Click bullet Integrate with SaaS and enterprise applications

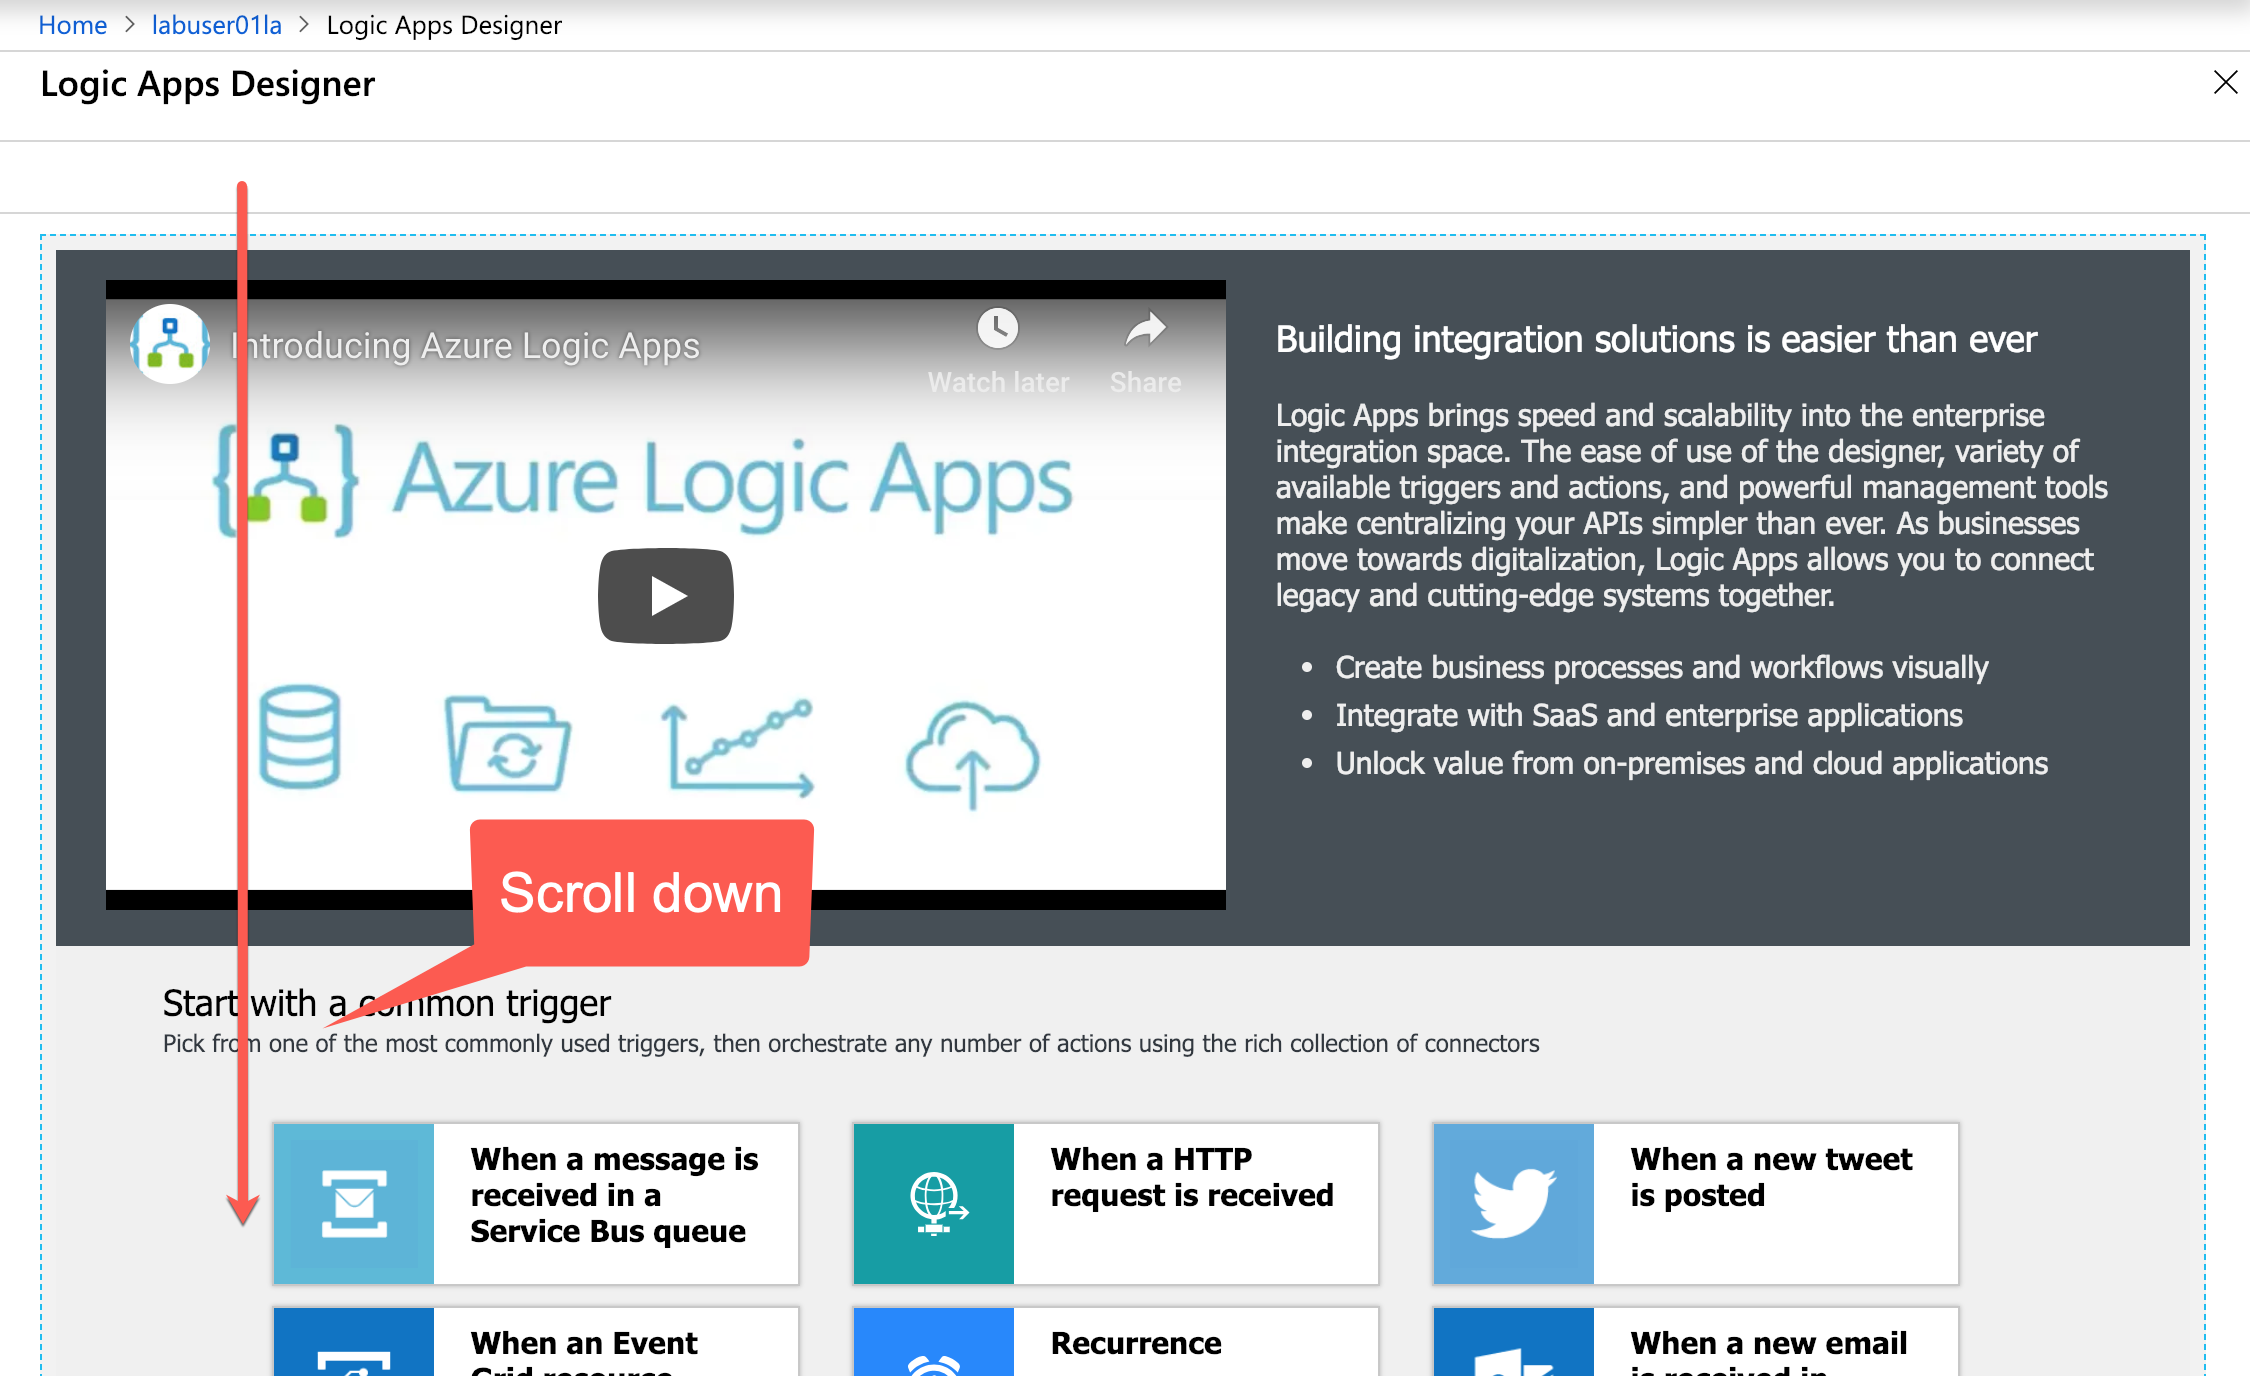[x=1649, y=715]
